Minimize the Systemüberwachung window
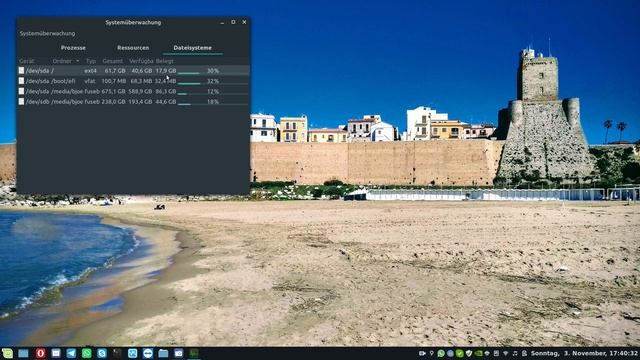Screen dimensions: 640x360 tap(222, 22)
